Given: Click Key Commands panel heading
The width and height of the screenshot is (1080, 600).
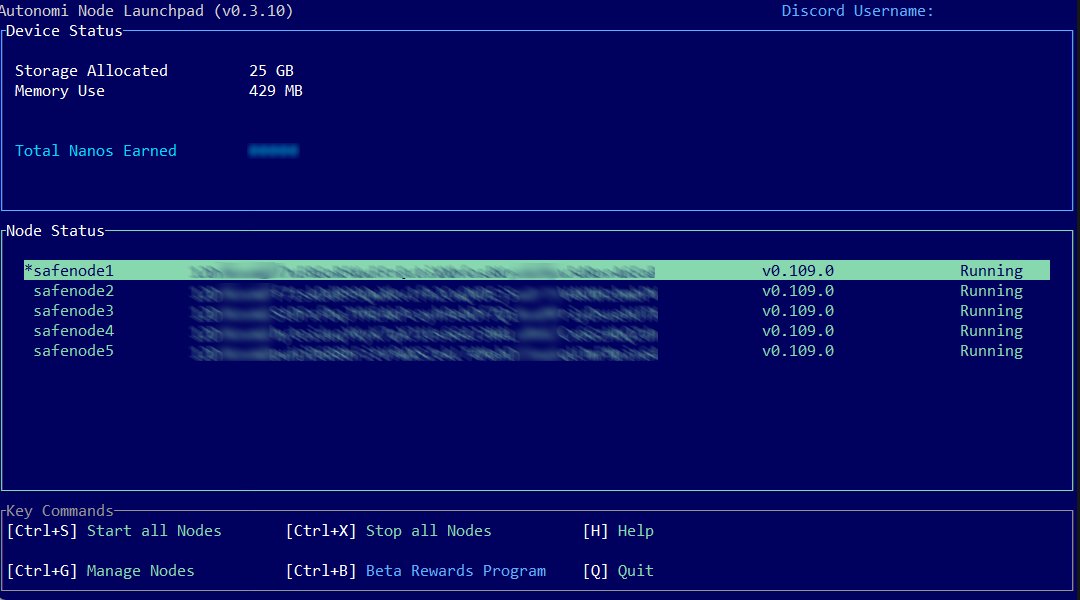Looking at the screenshot, I should point(60,510).
